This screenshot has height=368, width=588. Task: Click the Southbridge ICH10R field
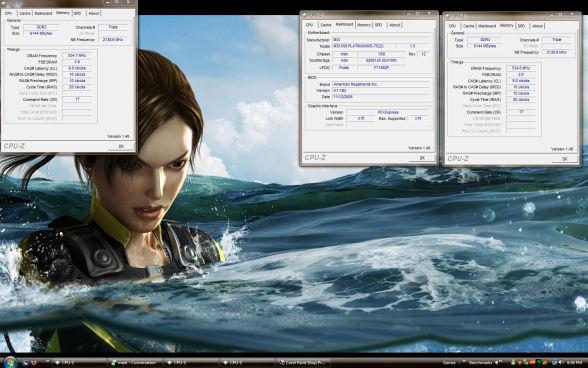click(382, 60)
